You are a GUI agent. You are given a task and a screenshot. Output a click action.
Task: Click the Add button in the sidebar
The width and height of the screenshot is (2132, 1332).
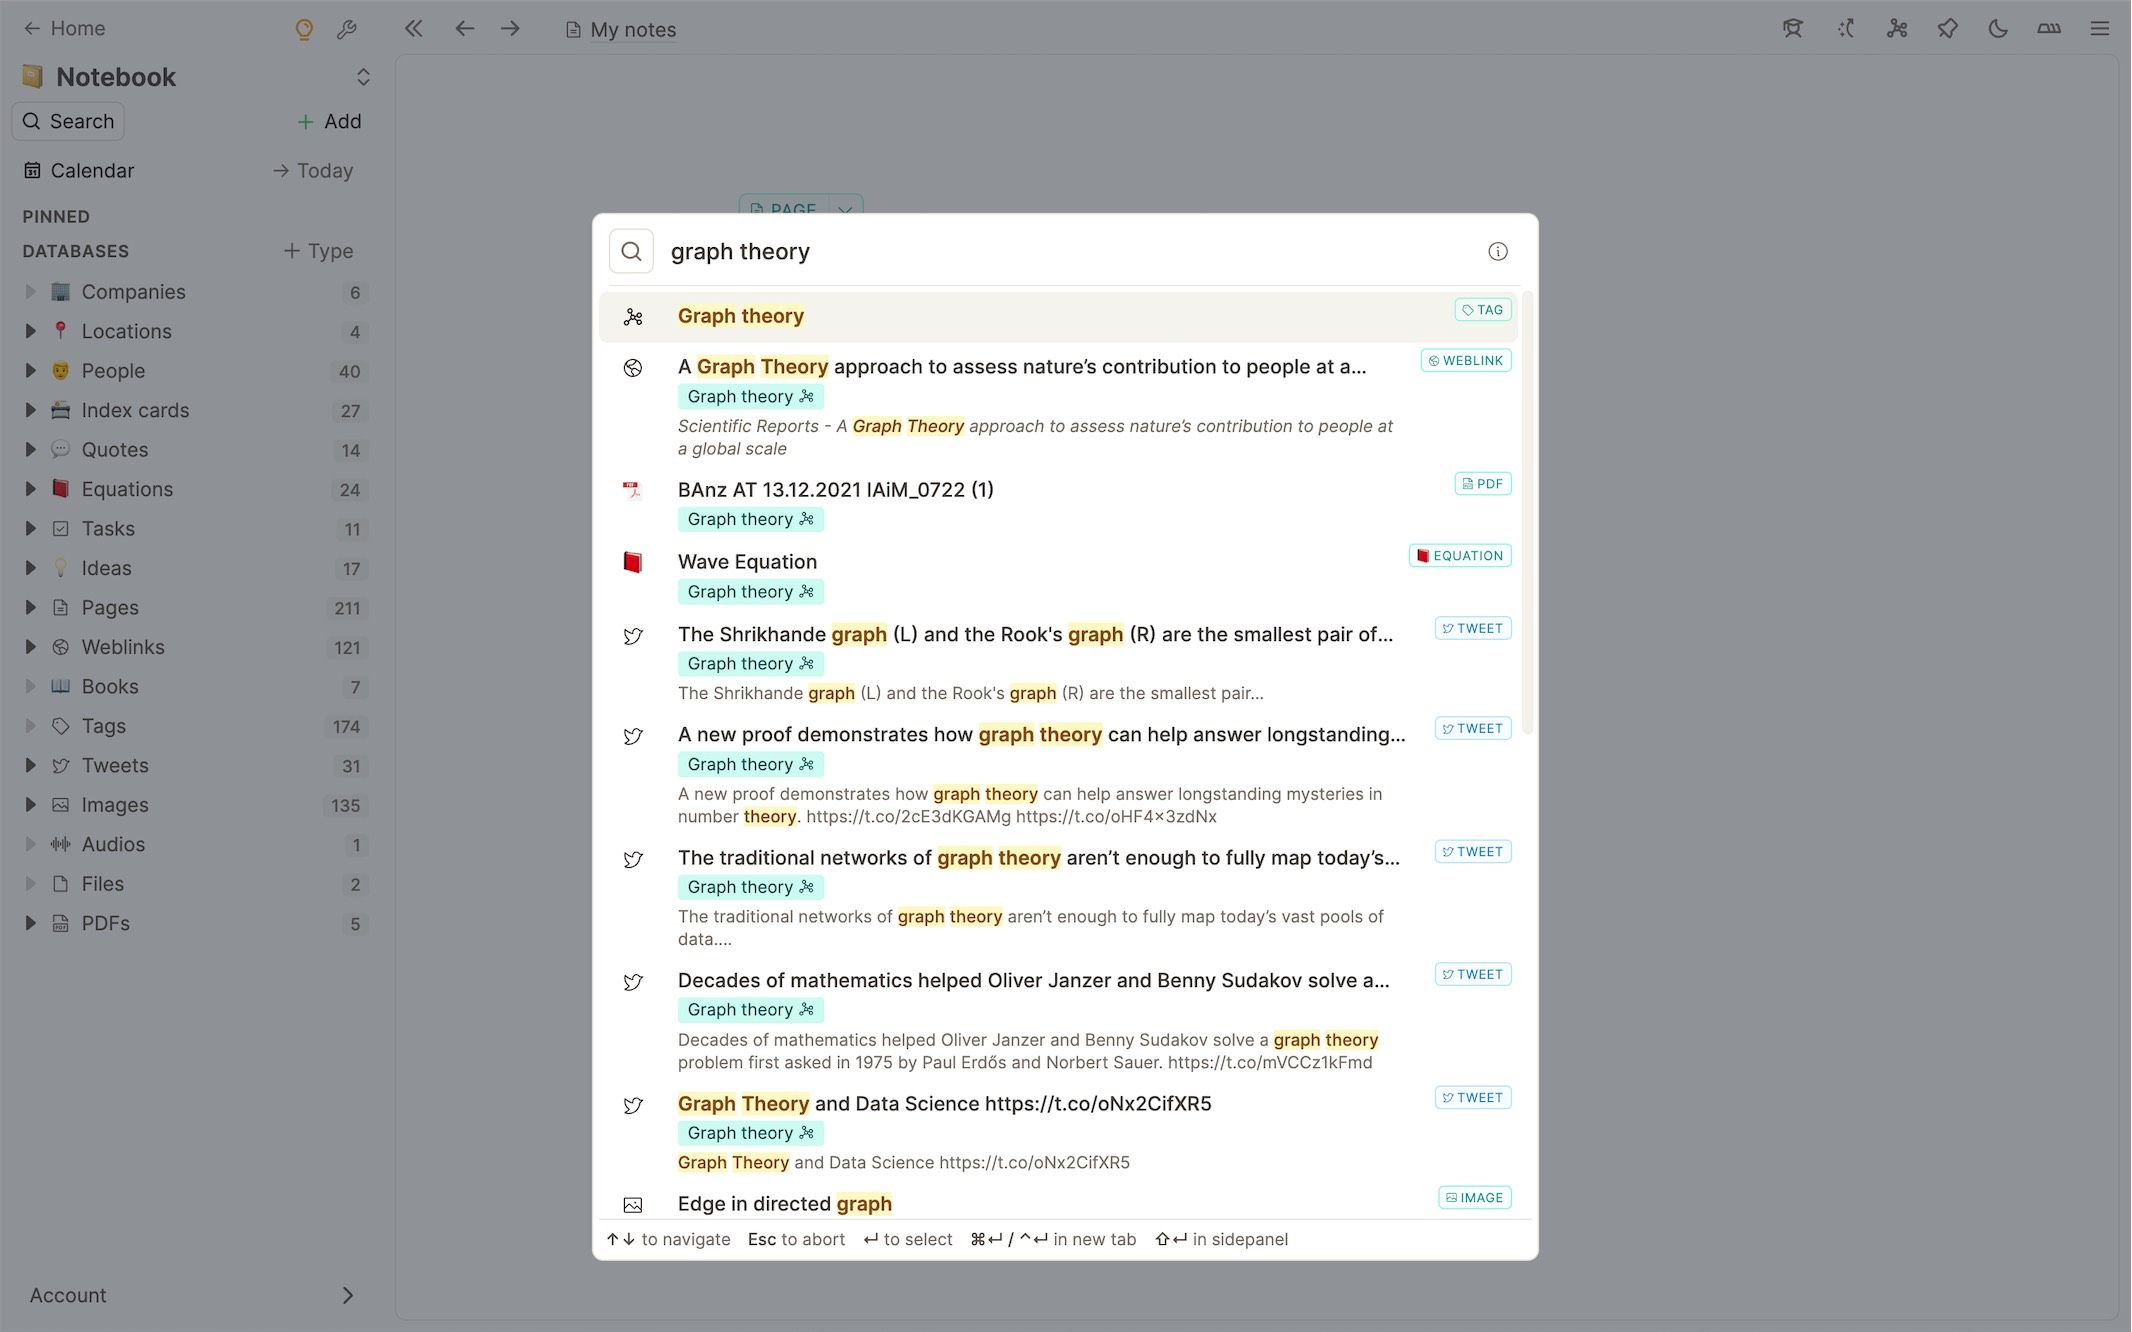329,122
